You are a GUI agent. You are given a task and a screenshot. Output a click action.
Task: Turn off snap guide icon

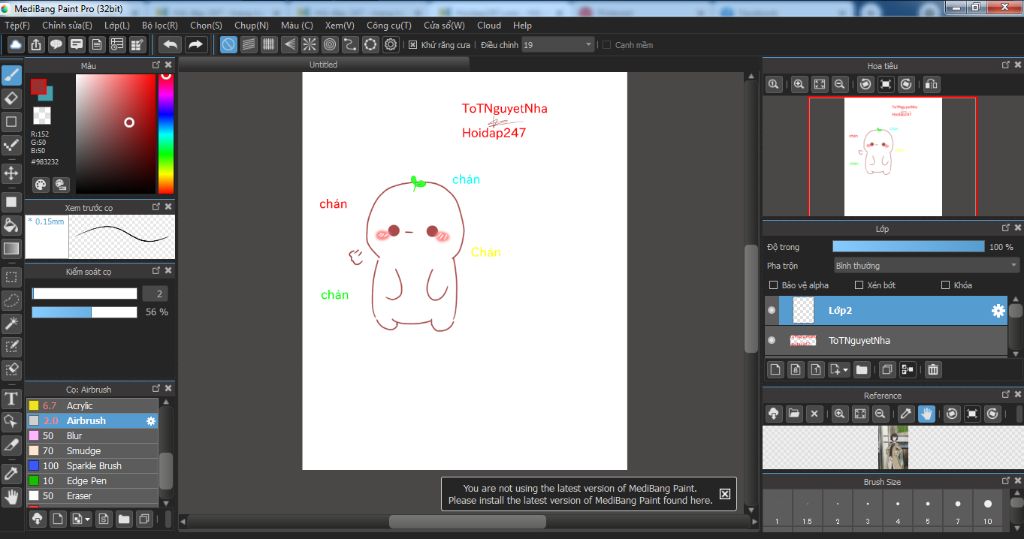click(x=228, y=44)
